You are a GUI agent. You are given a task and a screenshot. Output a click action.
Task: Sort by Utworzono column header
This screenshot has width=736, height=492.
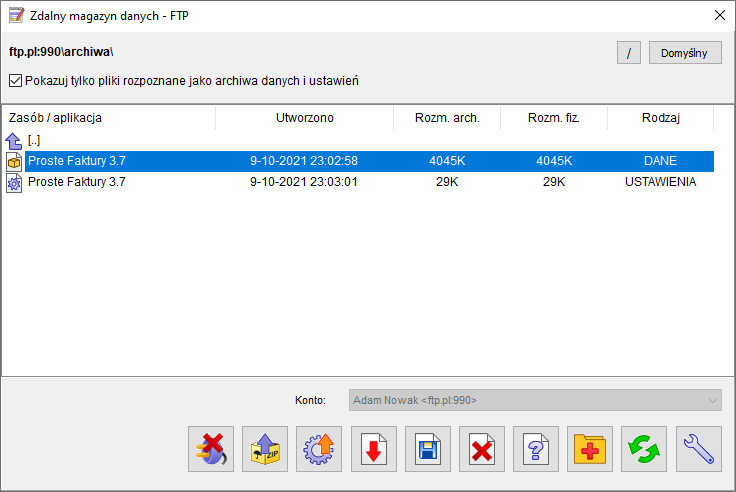tap(305, 117)
